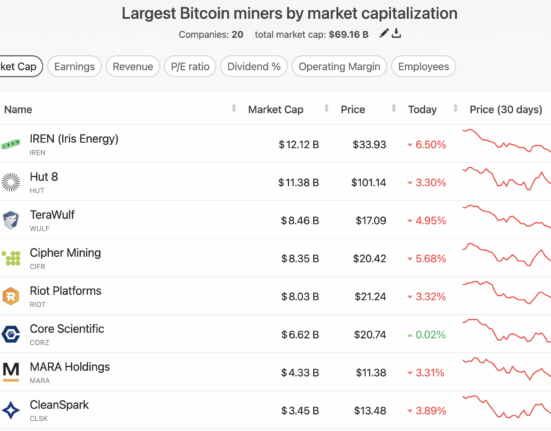551x431 pixels.
Task: Switch to the Earnings ranking tab
Action: (74, 66)
